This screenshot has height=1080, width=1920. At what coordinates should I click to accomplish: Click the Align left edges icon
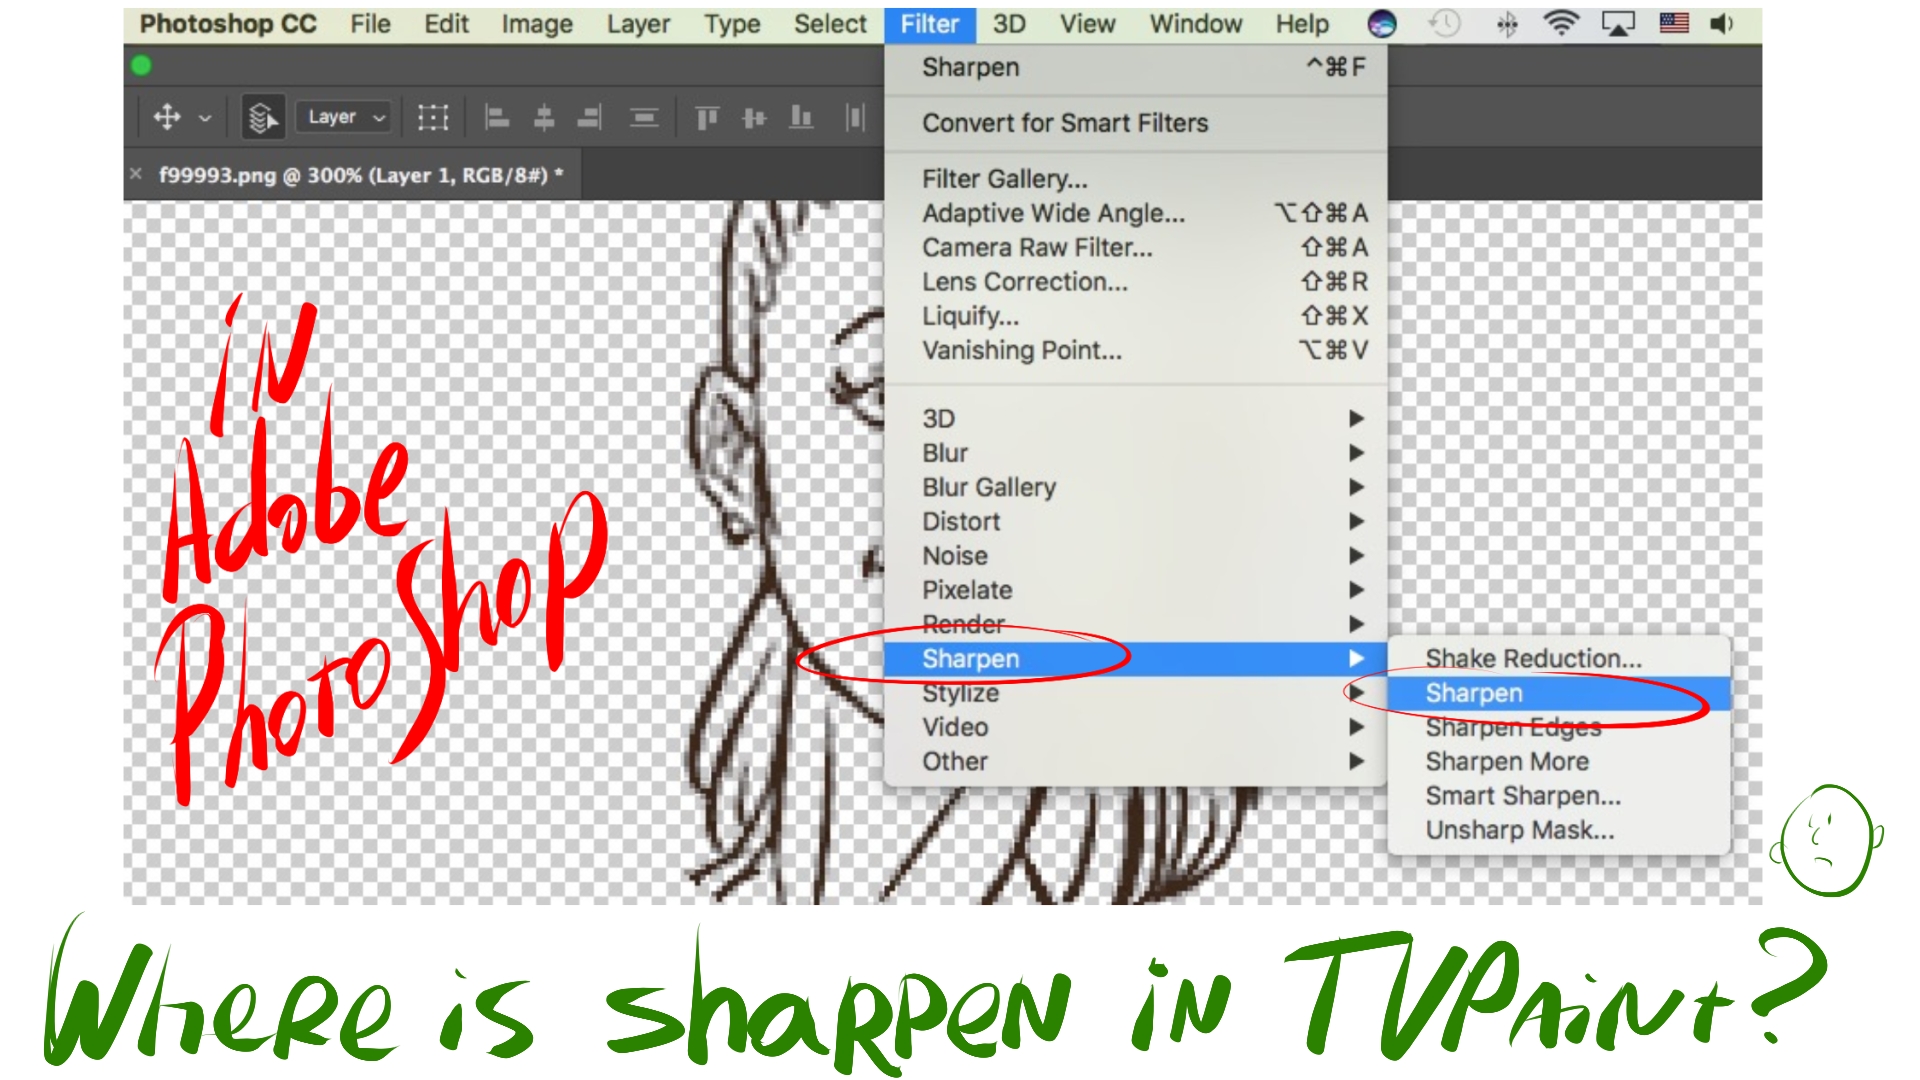pos(497,117)
